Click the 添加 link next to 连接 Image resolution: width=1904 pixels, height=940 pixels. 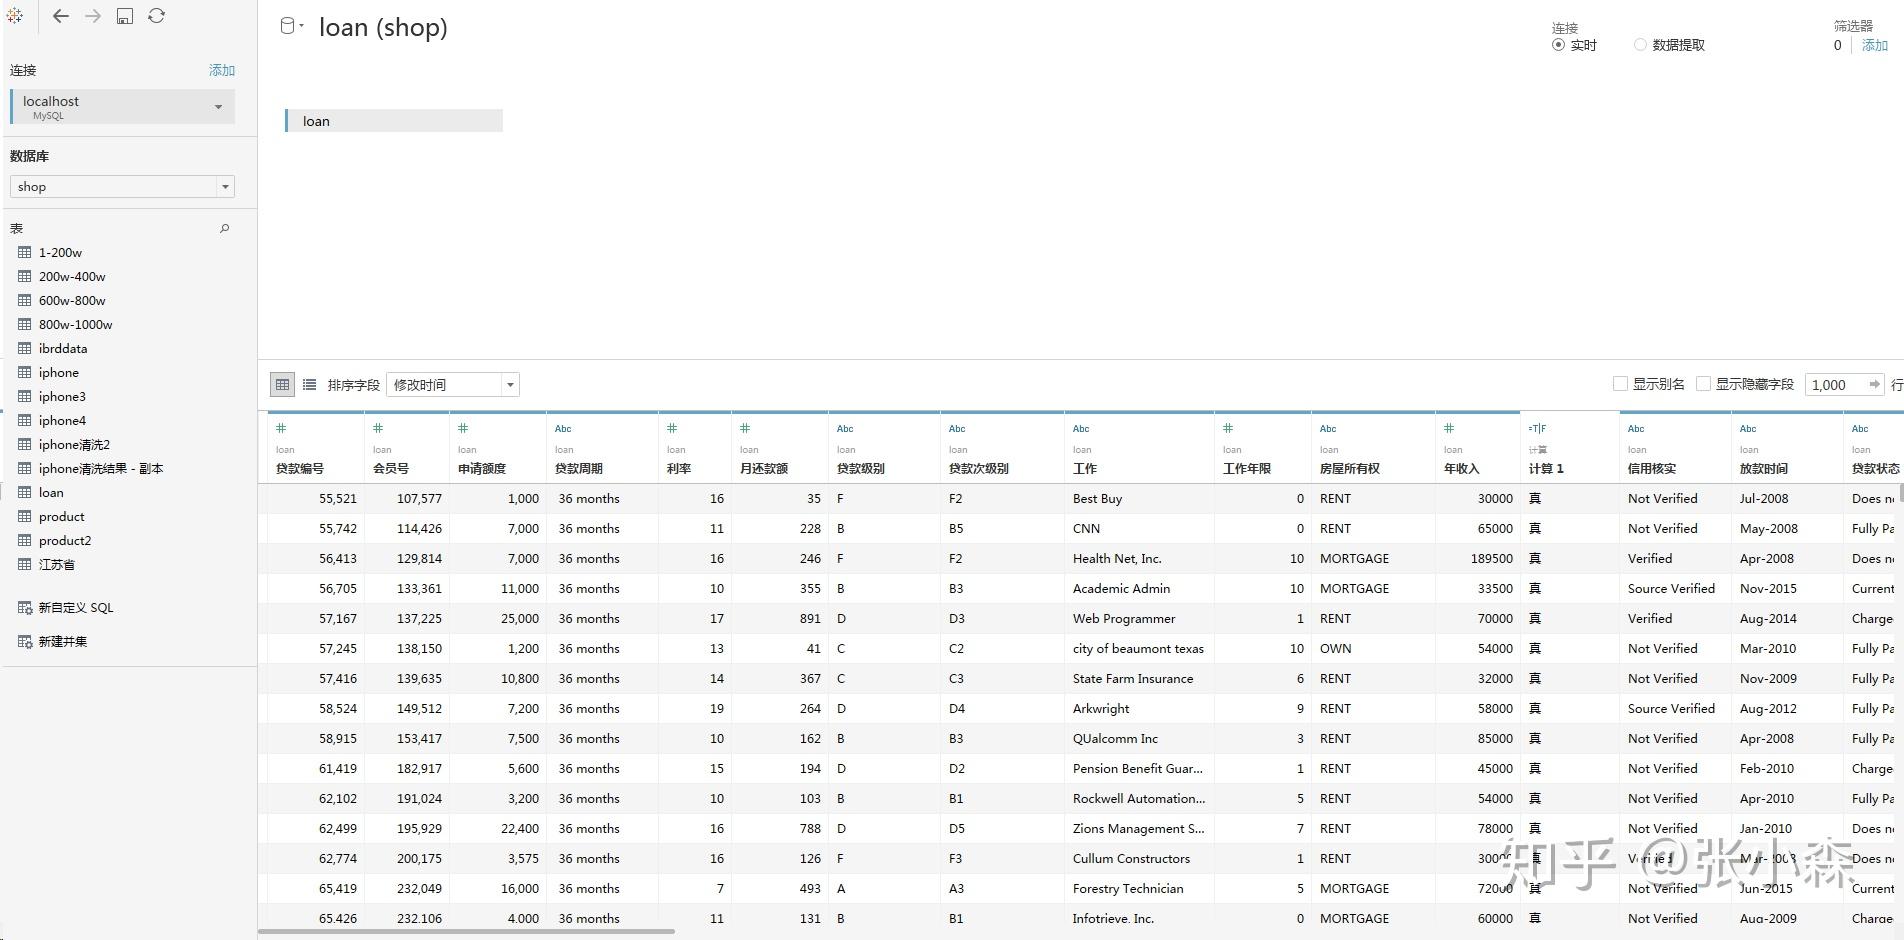point(221,70)
